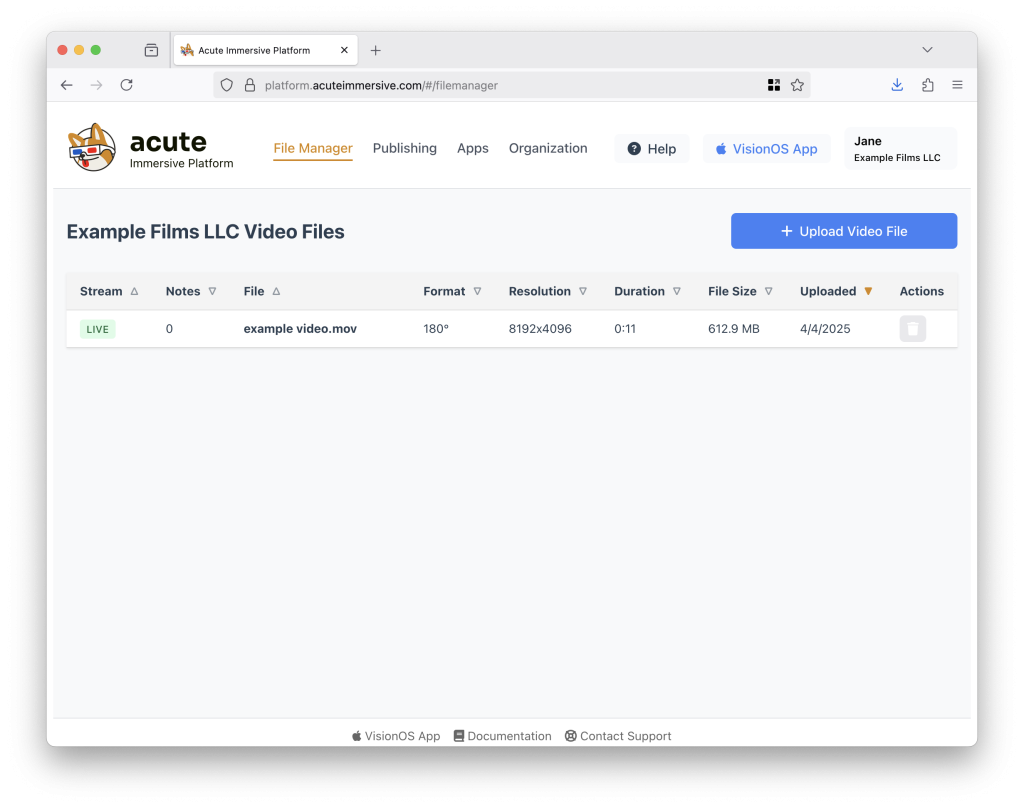The height and width of the screenshot is (808, 1024).
Task: Open the File Manager tab
Action: pyautogui.click(x=313, y=148)
